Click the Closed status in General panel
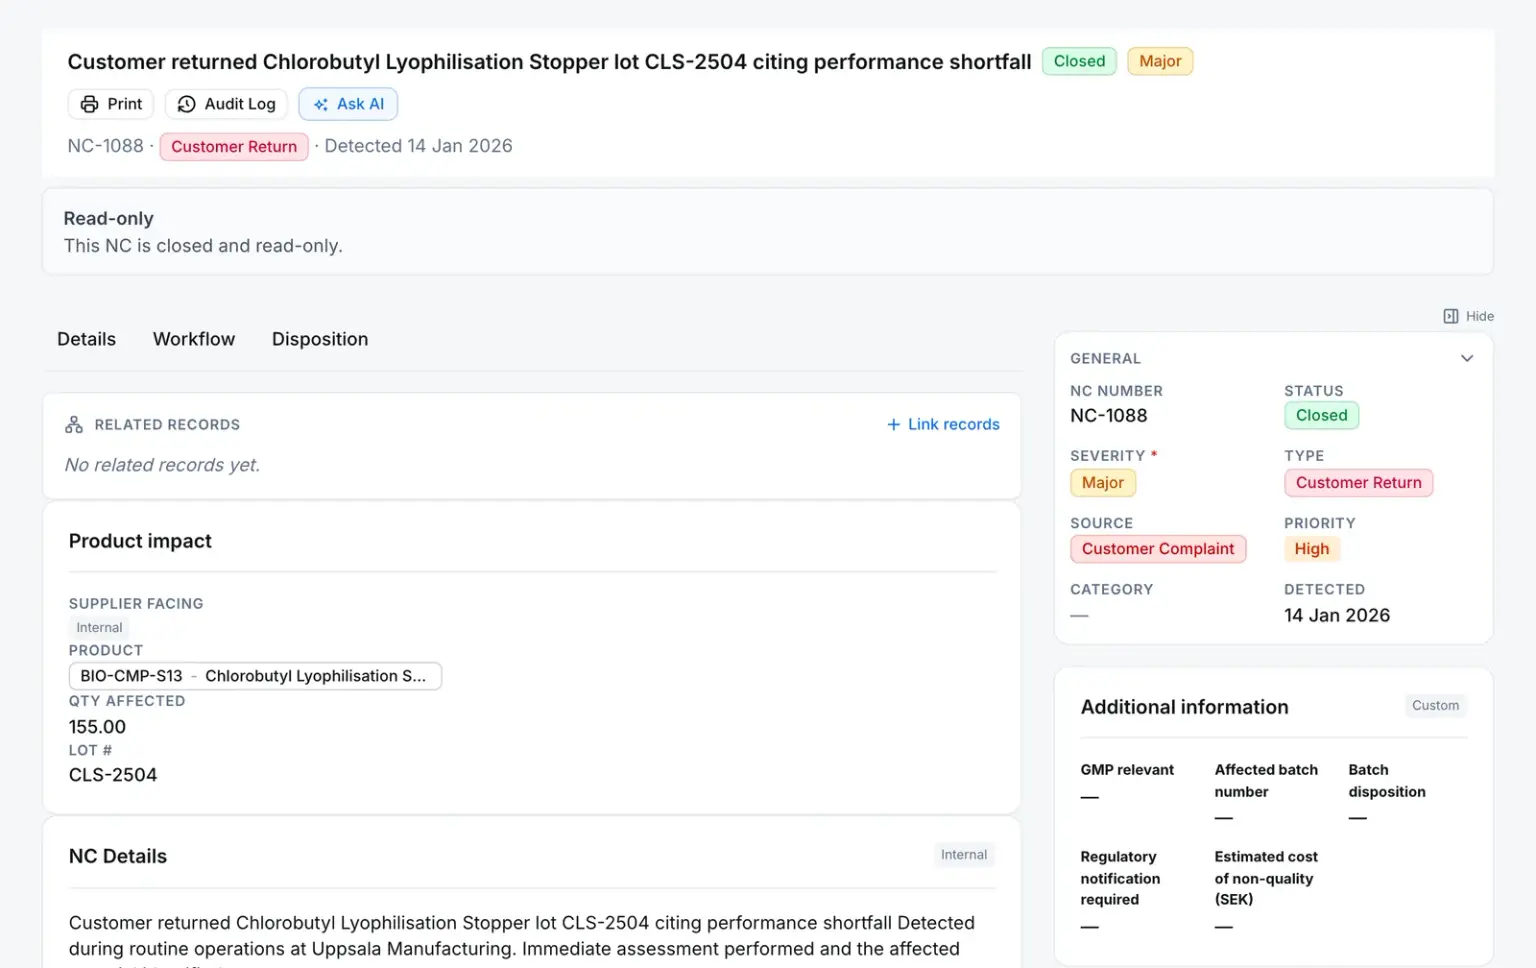The image size is (1536, 968). click(1321, 415)
